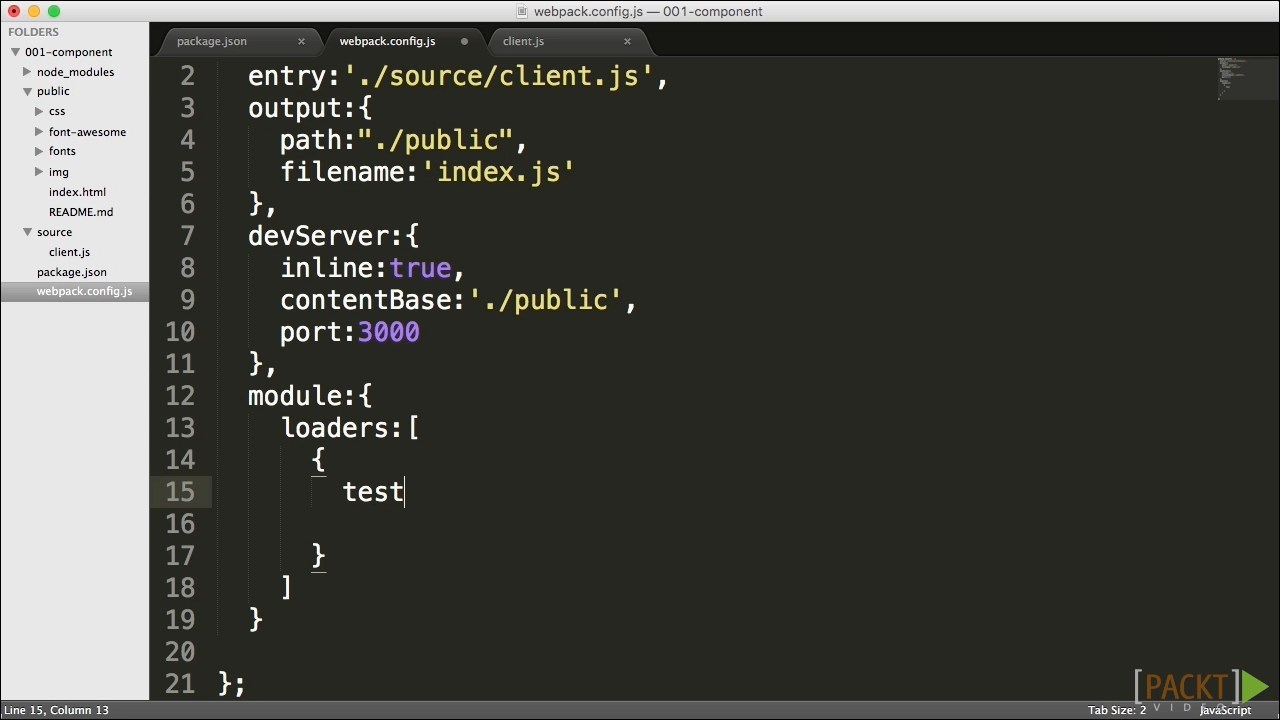The width and height of the screenshot is (1280, 720).
Task: Click the 'true' value on line 8
Action: click(x=420, y=269)
